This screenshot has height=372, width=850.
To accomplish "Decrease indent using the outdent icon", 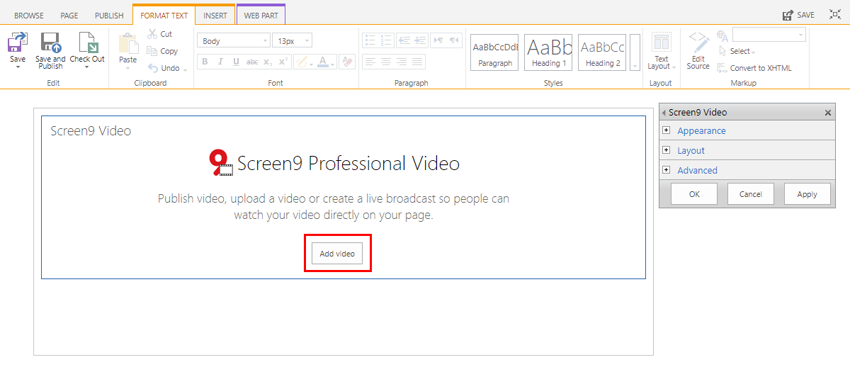I will click(x=403, y=40).
